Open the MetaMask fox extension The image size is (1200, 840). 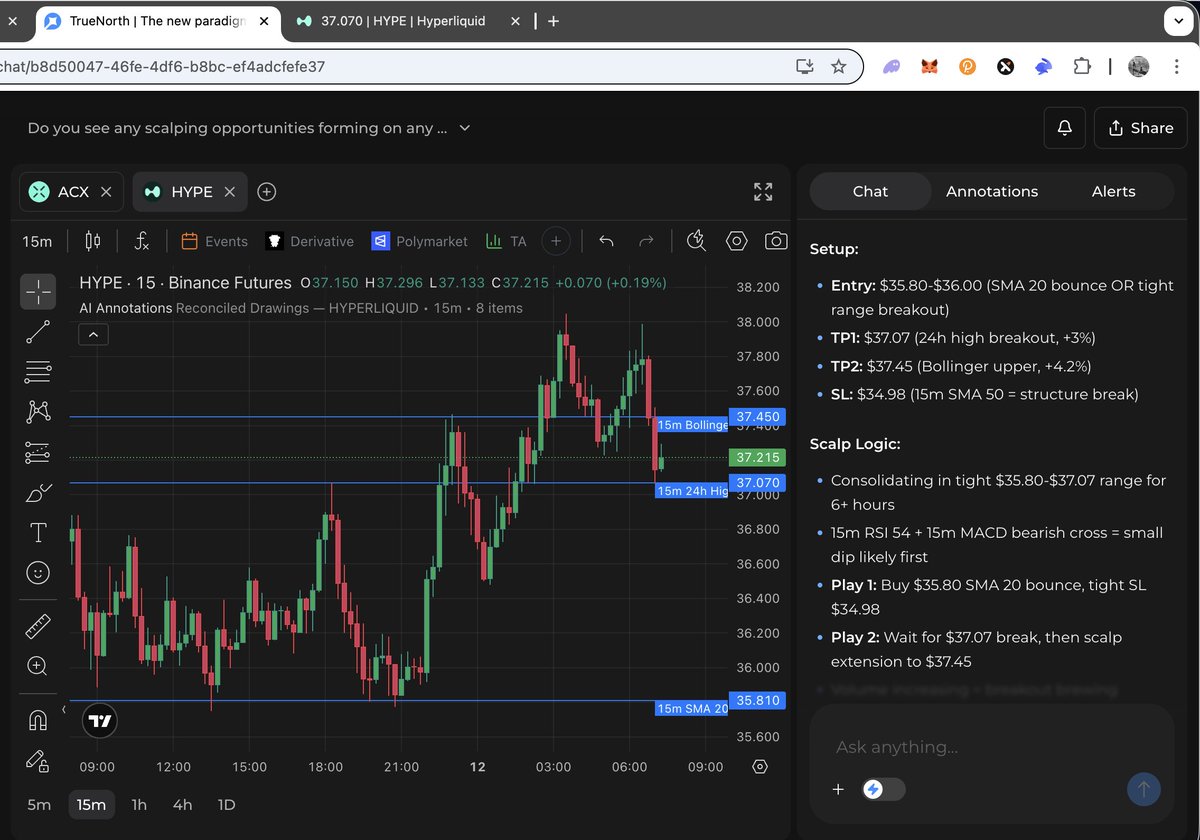pos(930,66)
